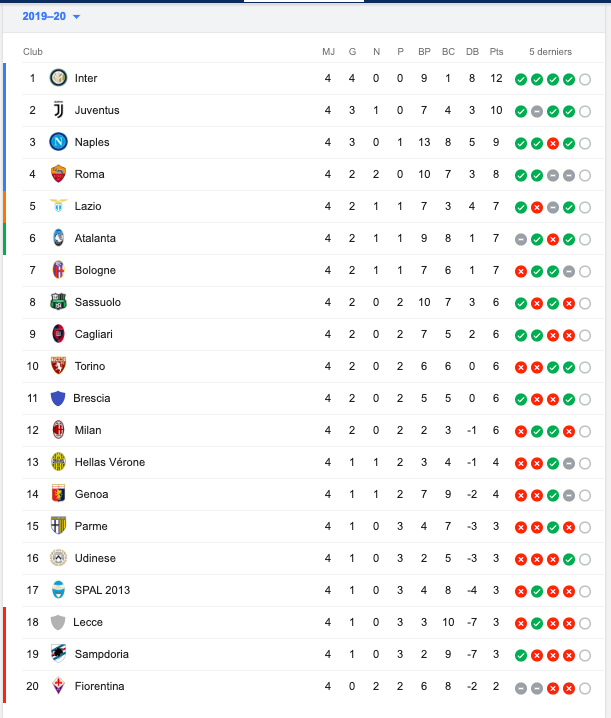Click the Sampdoria logo icon
Image resolution: width=611 pixels, height=718 pixels.
tap(58, 654)
